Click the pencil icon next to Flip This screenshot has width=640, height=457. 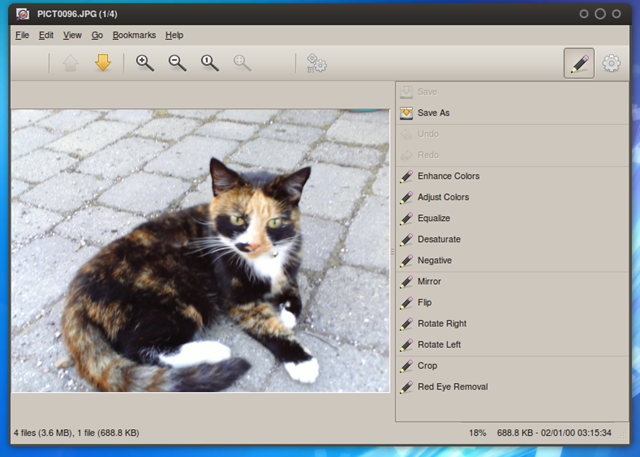(406, 303)
